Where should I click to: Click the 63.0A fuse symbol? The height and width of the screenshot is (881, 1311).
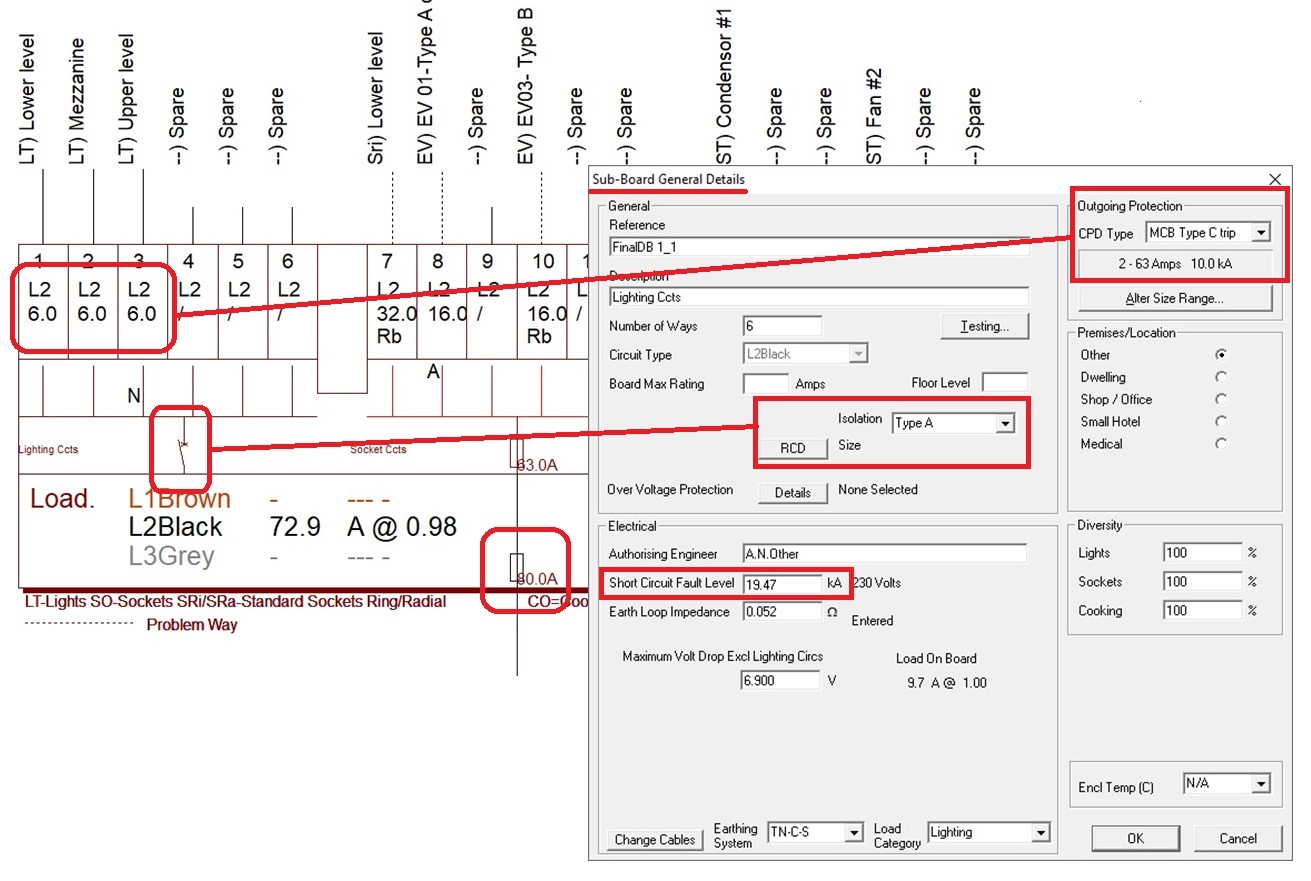[516, 453]
